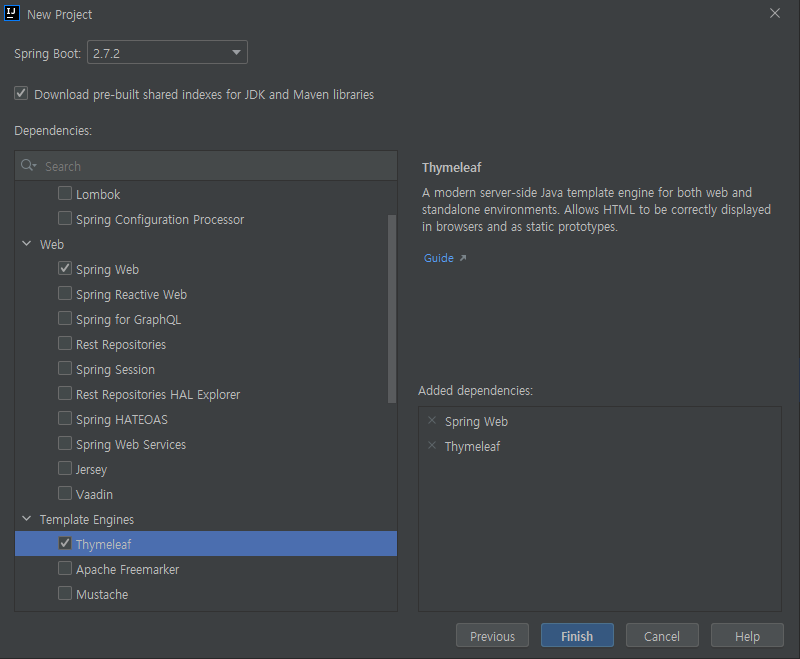Screen dimensions: 800x659
Task: Click the dependencies list scrollbar
Action: pos(392,309)
